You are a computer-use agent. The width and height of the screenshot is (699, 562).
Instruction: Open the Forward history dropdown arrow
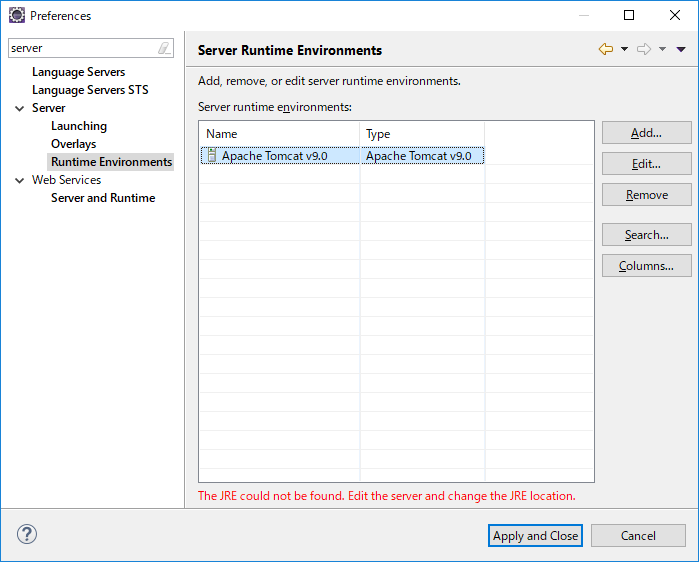[x=662, y=49]
